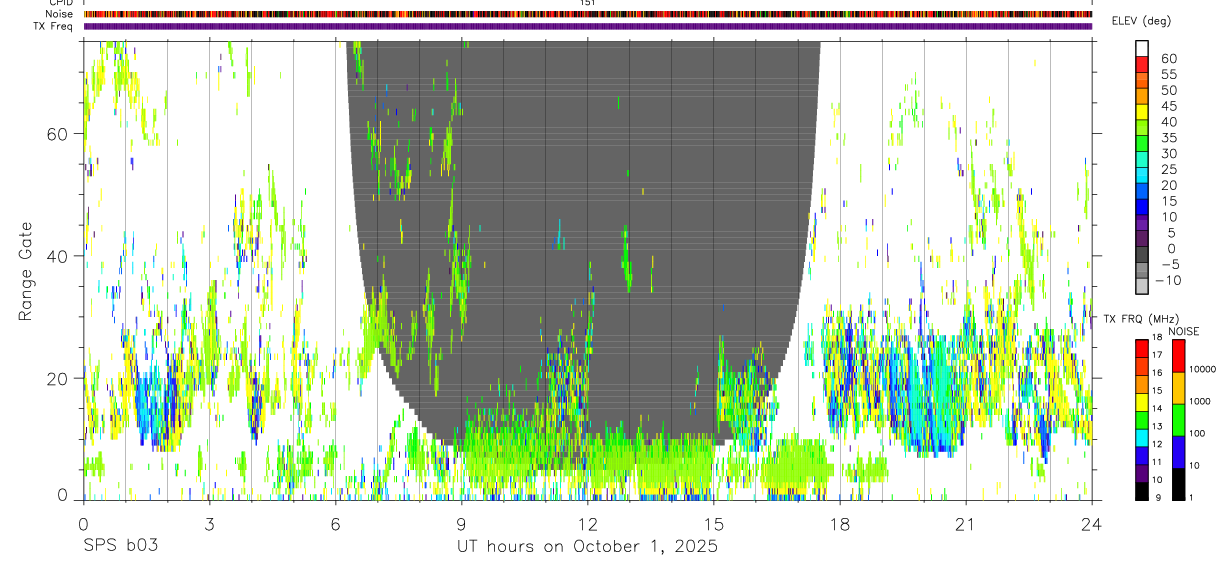Pick the lightest gray bottom swatch in ELEV bar
Screen dimensions: 1228x567
pyautogui.click(x=1142, y=286)
